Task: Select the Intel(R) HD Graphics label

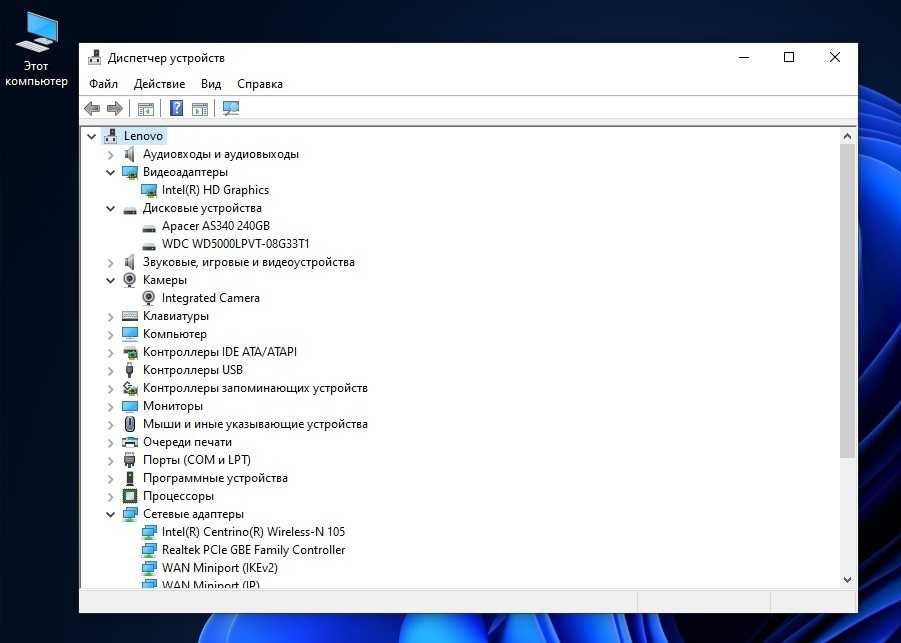Action: [215, 190]
